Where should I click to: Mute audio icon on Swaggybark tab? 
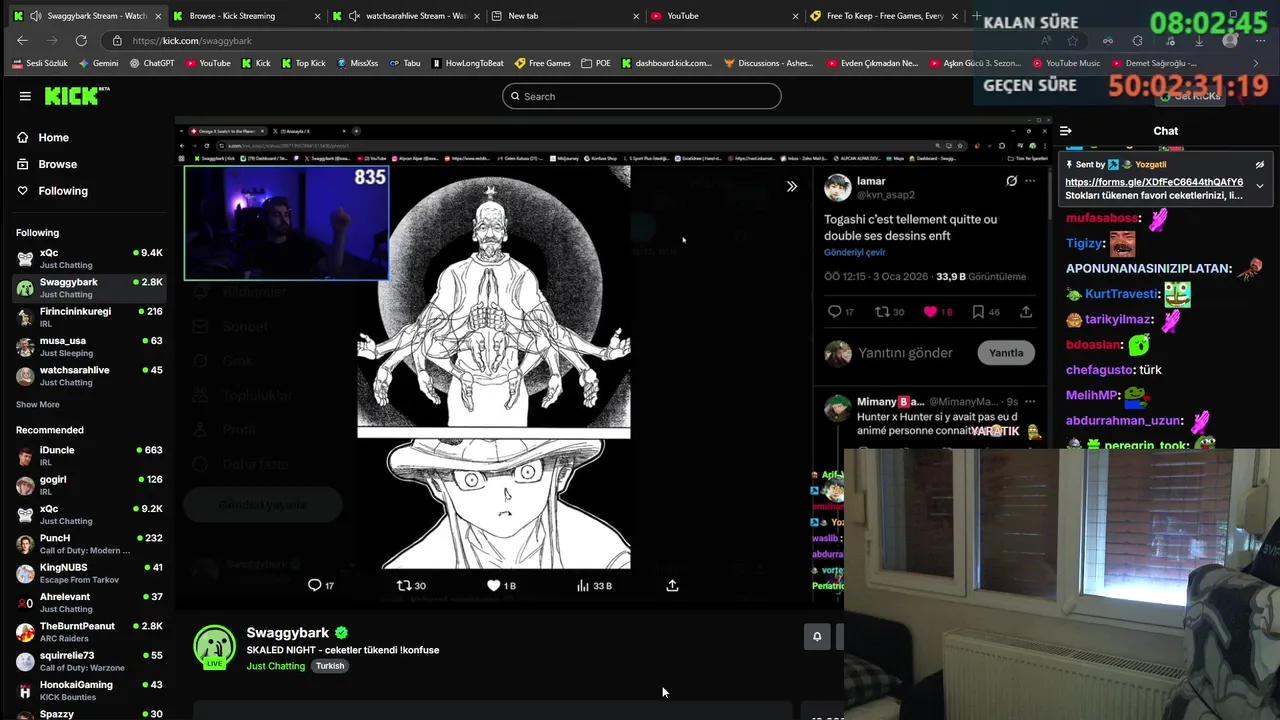[x=36, y=16]
